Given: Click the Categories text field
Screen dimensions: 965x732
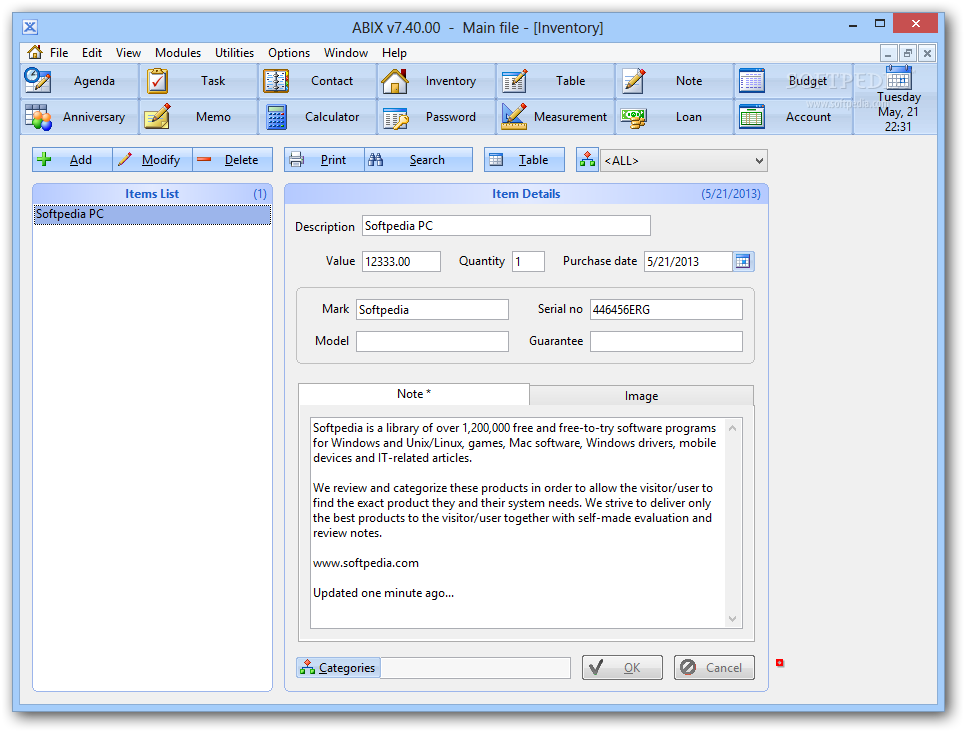Looking at the screenshot, I should point(475,668).
